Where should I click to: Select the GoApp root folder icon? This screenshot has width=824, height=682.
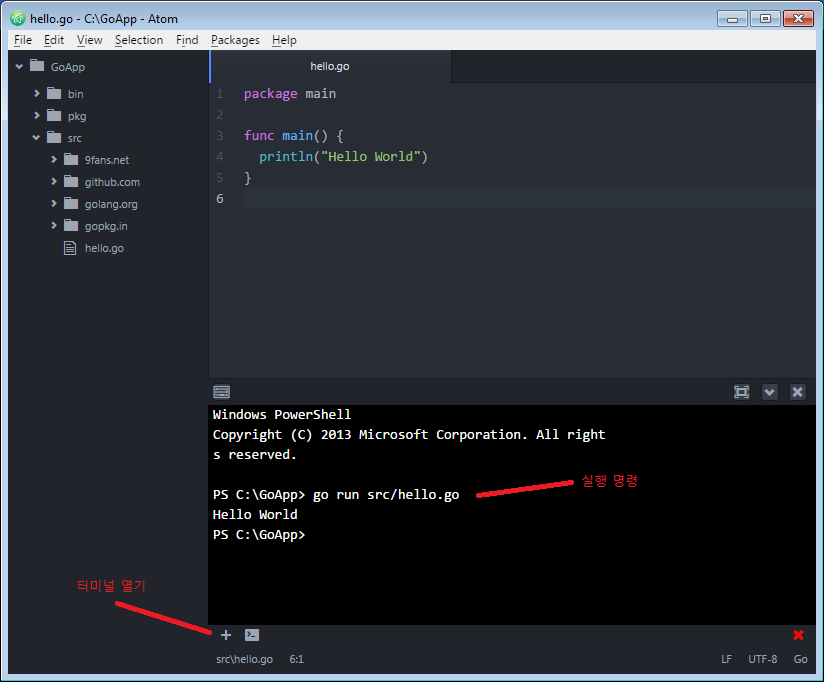(38, 66)
